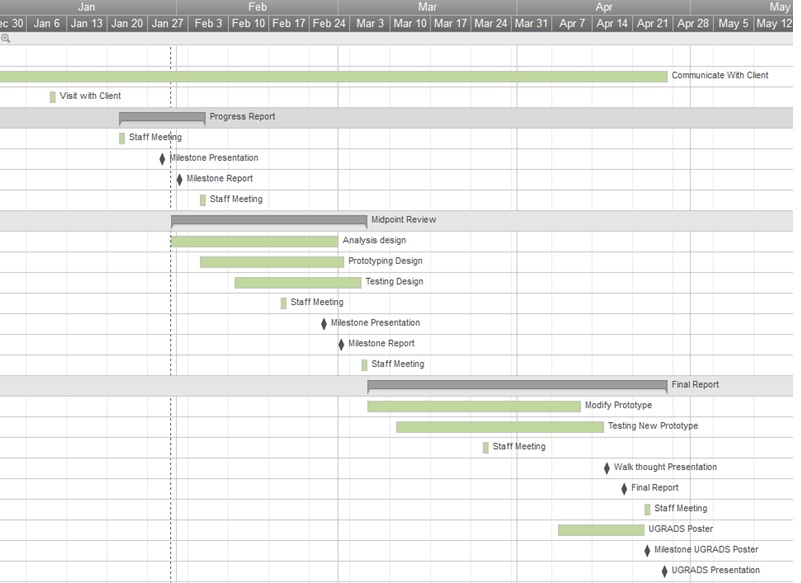This screenshot has width=801, height=583.
Task: Select the Analysis design task bar
Action: [x=254, y=241]
